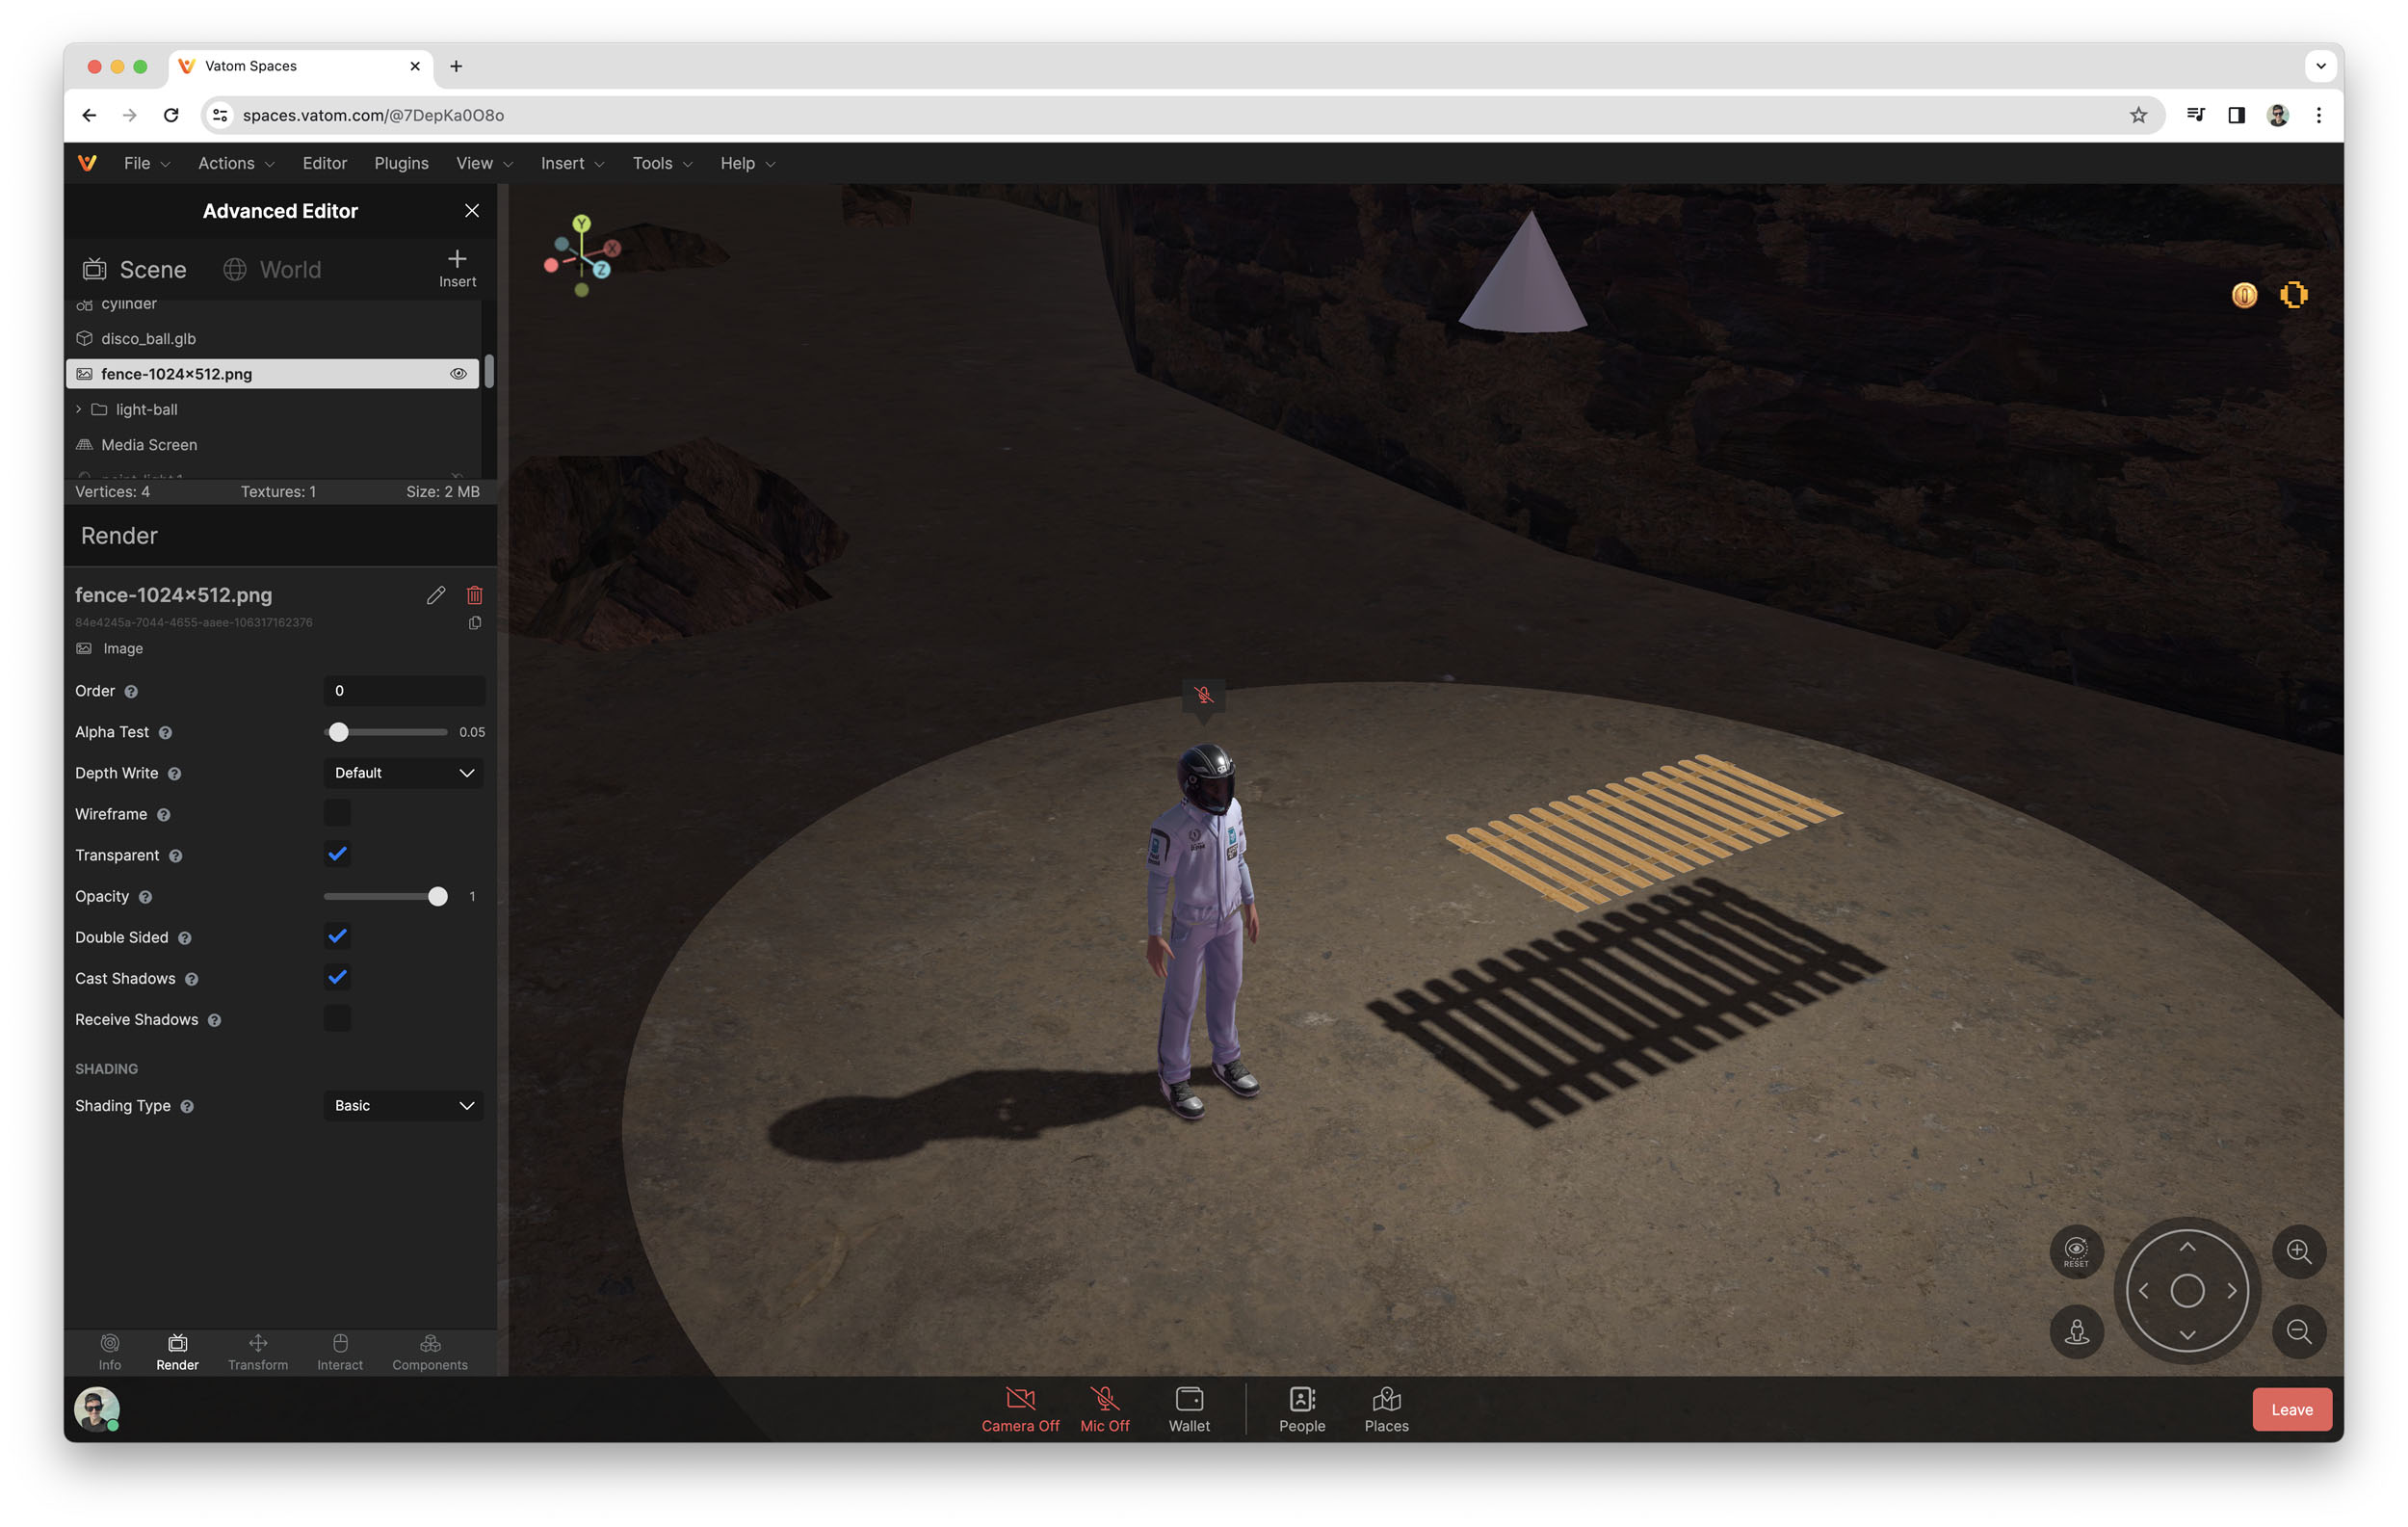
Task: Bookmark this page with the star icon
Action: (x=2138, y=115)
